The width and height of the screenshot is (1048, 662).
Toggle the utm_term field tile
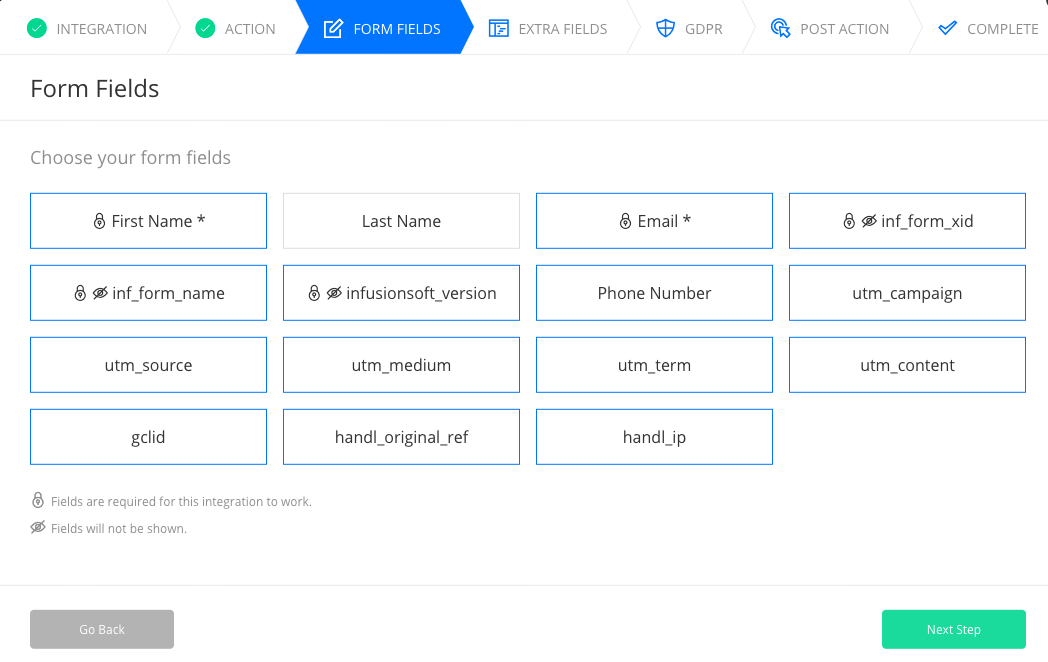[654, 365]
